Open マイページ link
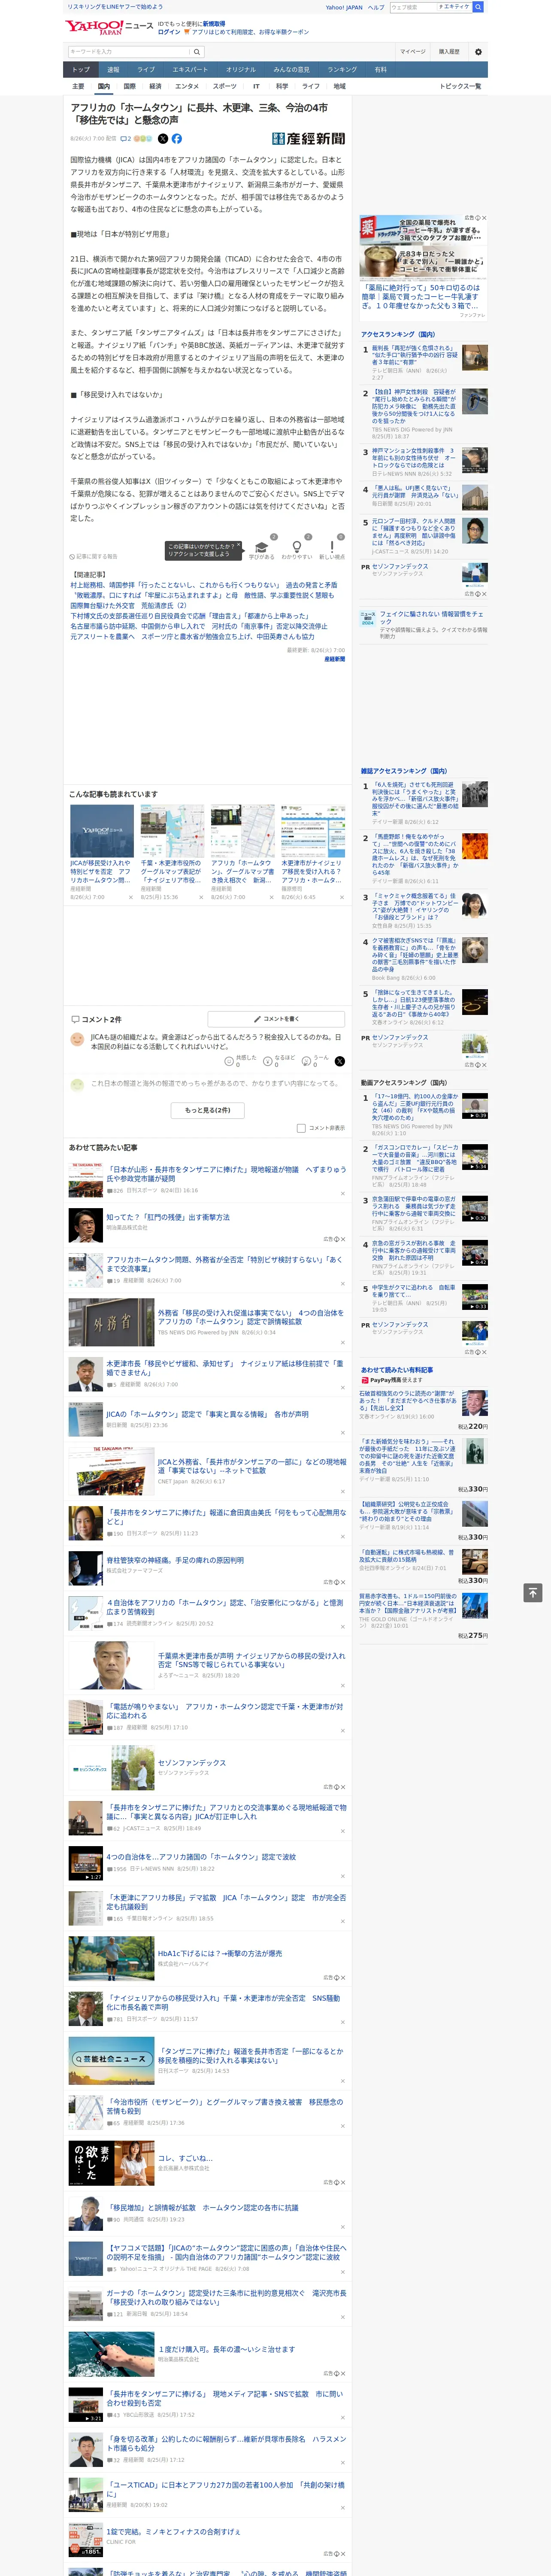The width and height of the screenshot is (551, 2576). click(412, 52)
